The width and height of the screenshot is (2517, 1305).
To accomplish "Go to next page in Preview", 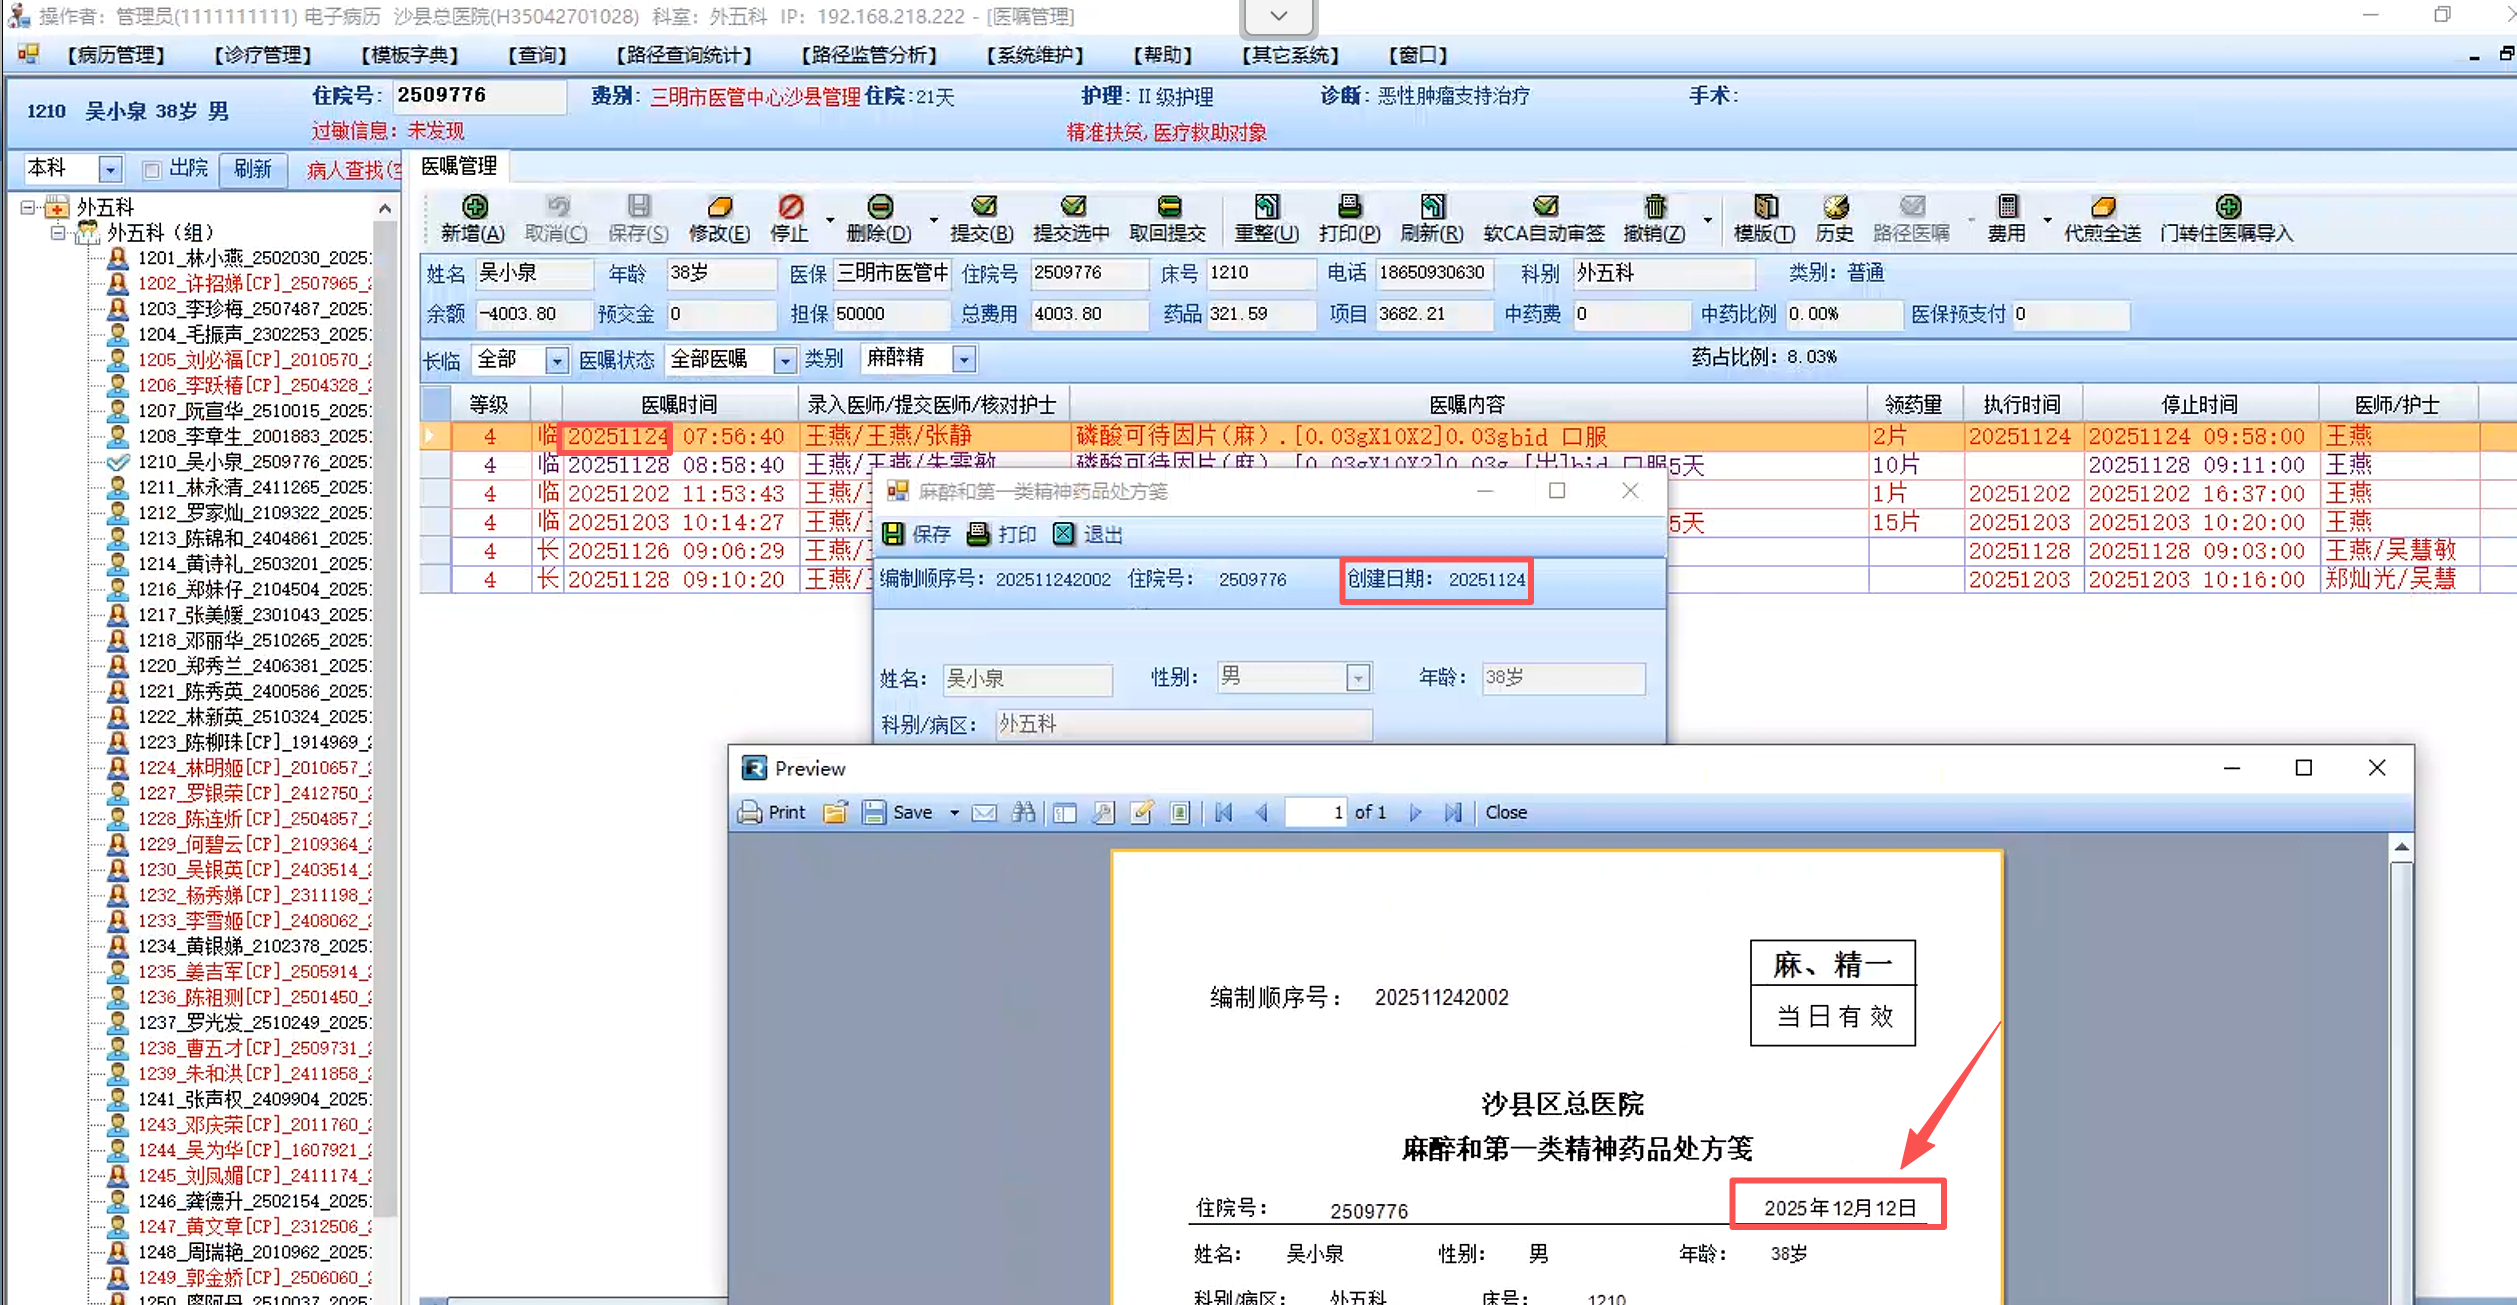I will point(1415,813).
